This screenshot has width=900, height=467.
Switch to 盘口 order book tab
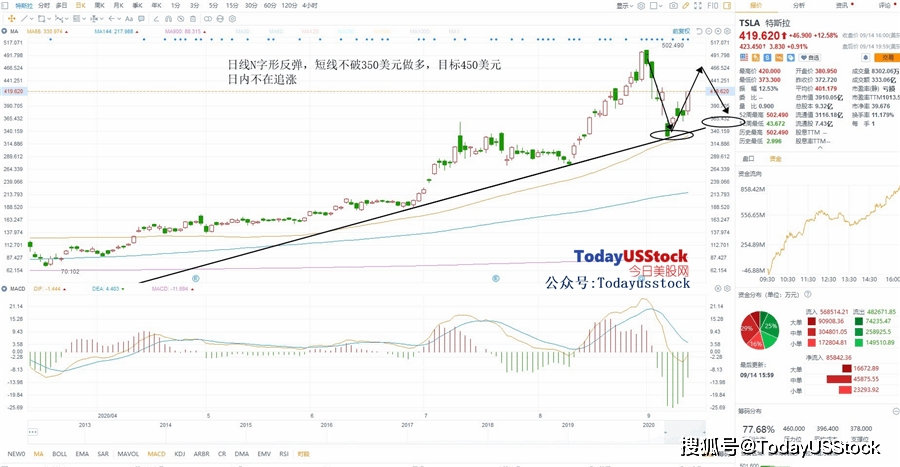pyautogui.click(x=748, y=158)
